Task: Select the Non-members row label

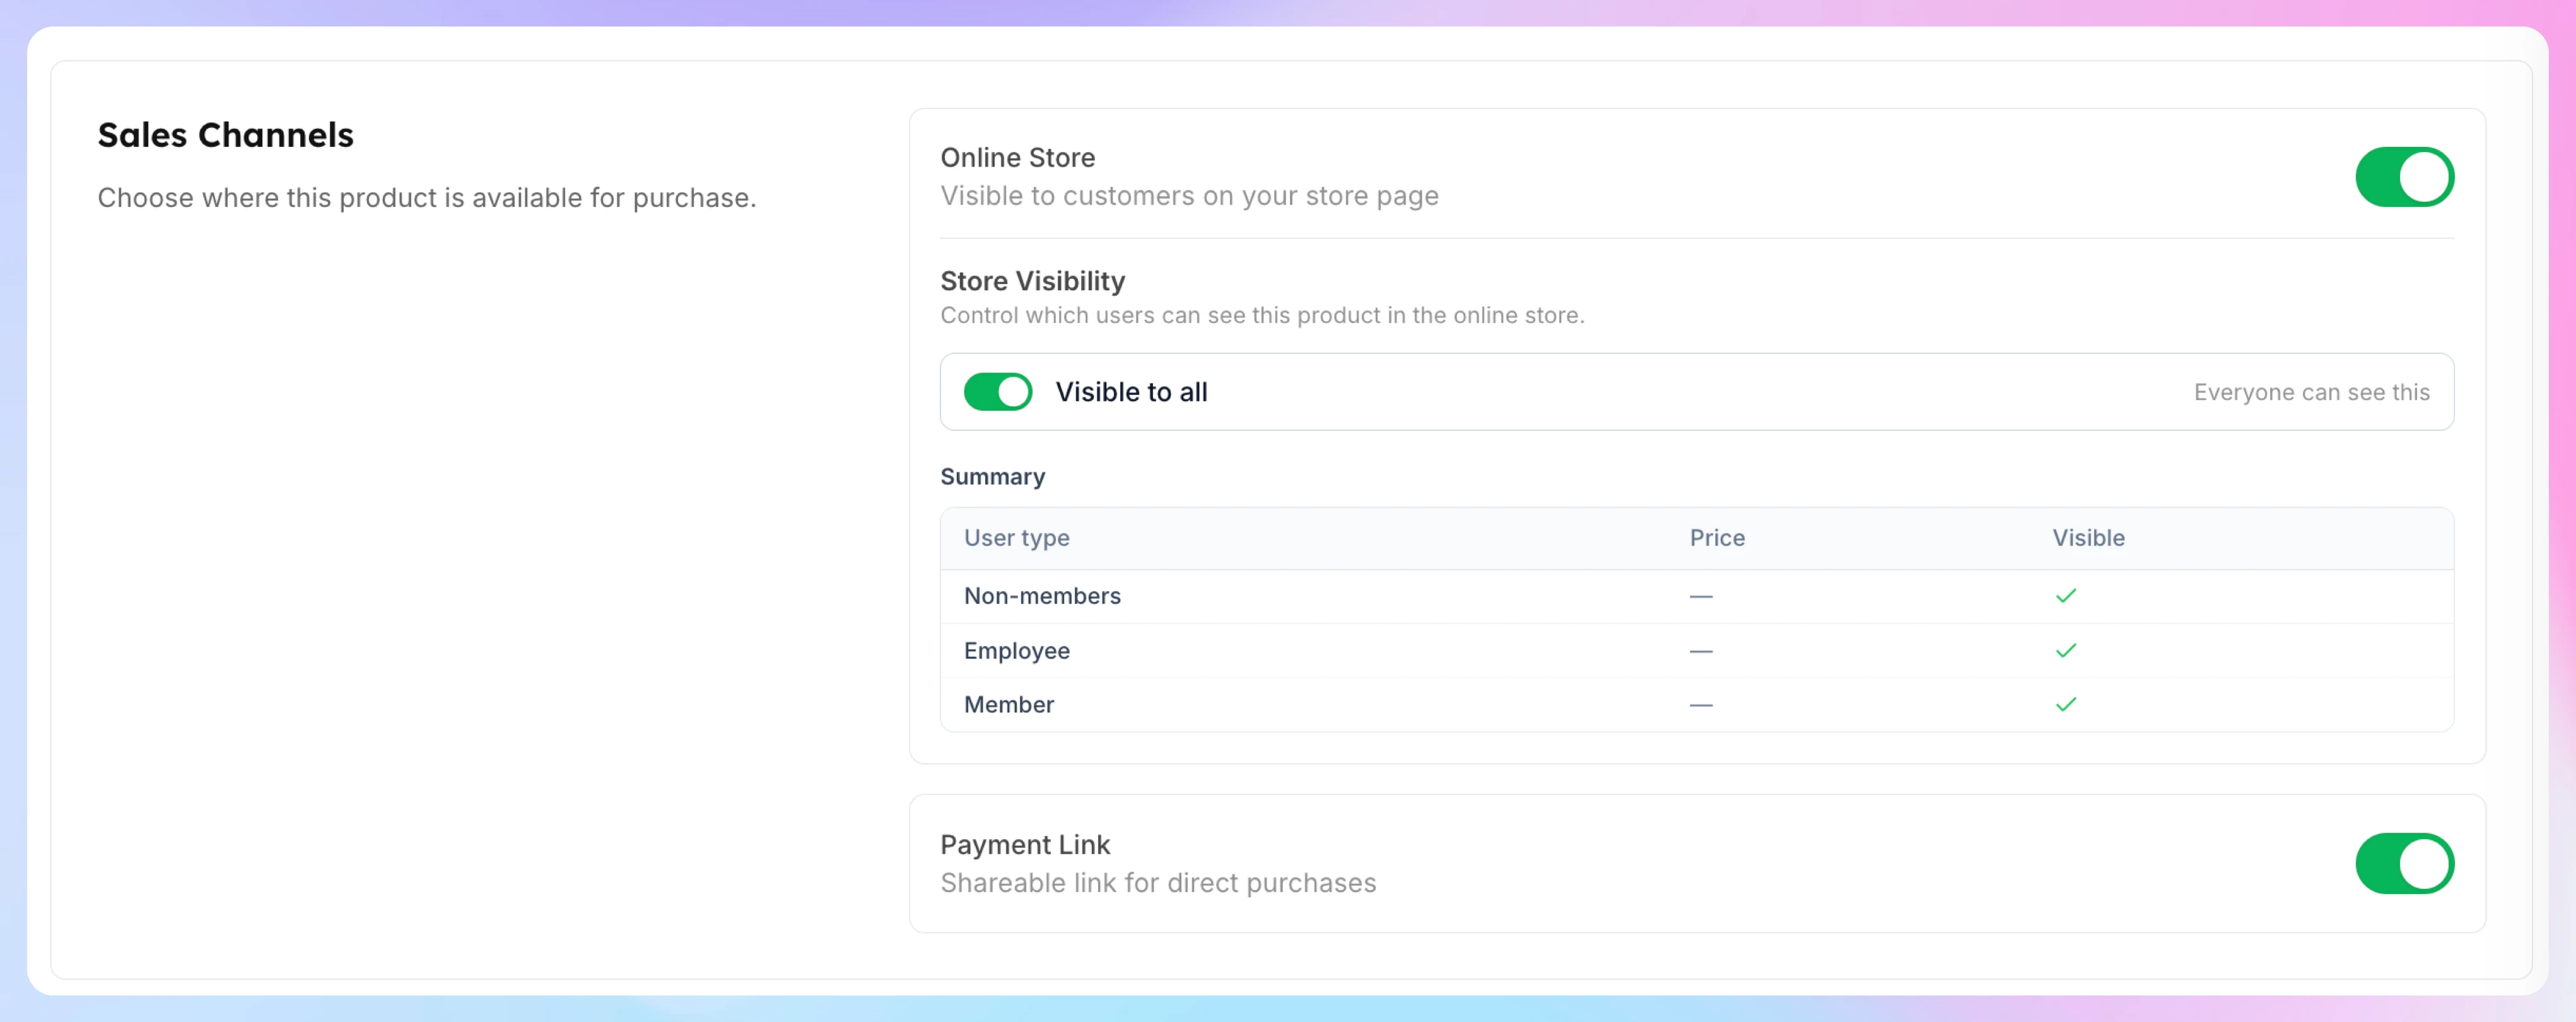Action: (x=1041, y=596)
